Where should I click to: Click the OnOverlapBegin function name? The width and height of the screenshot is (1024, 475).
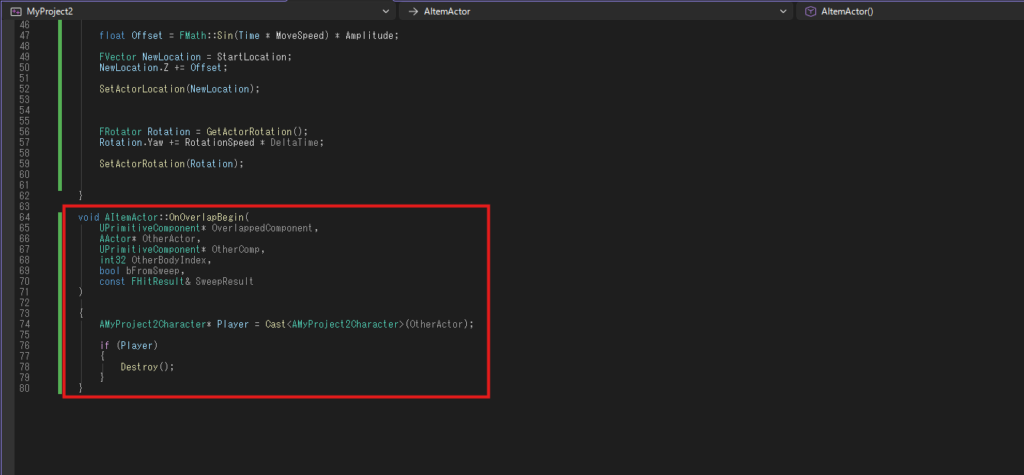tap(199, 217)
